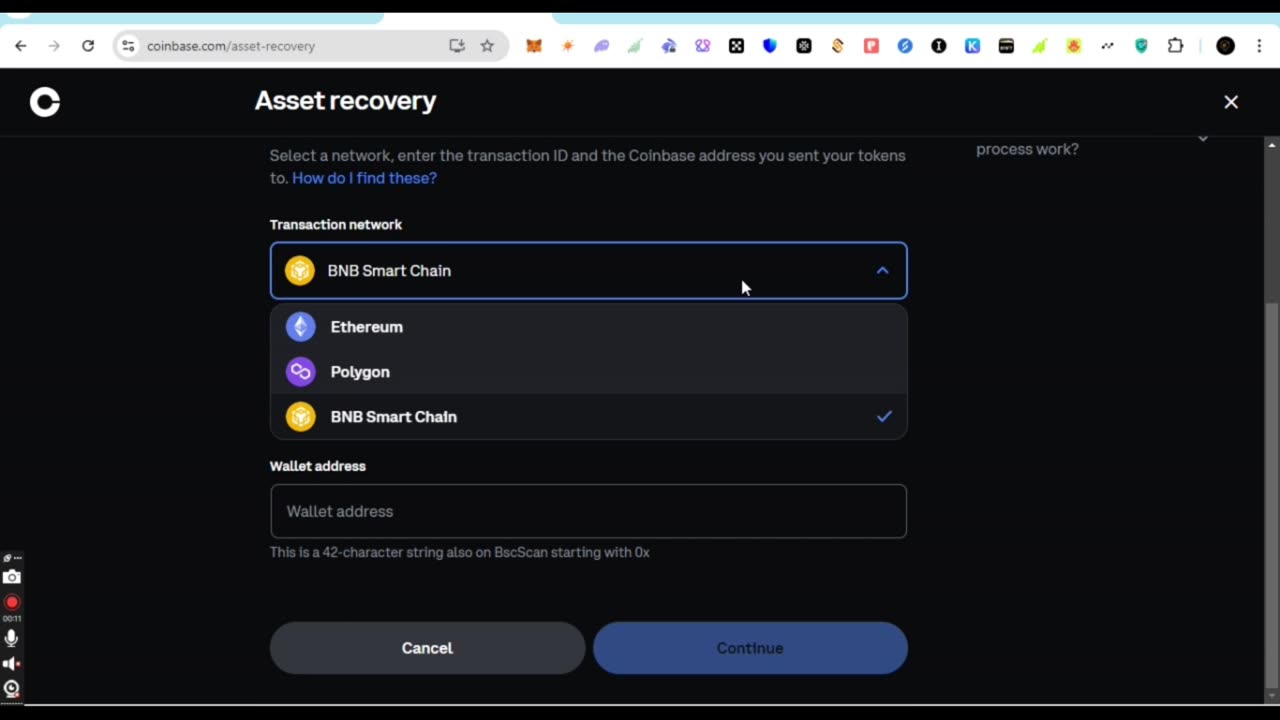Click the orange sun extension icon
Screen dimensions: 1280x720
click(568, 46)
